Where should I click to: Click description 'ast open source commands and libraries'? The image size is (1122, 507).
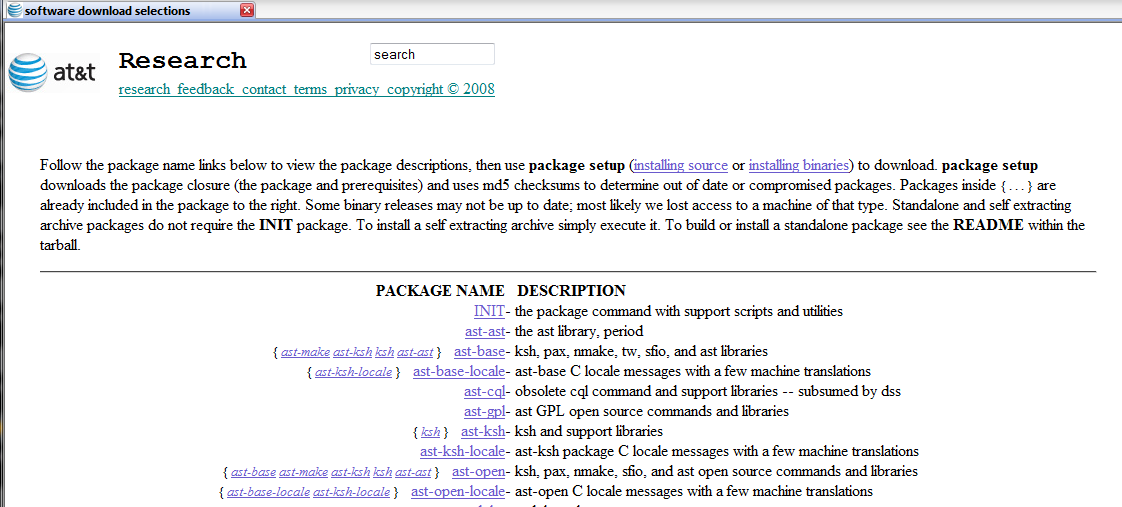[x=716, y=472]
